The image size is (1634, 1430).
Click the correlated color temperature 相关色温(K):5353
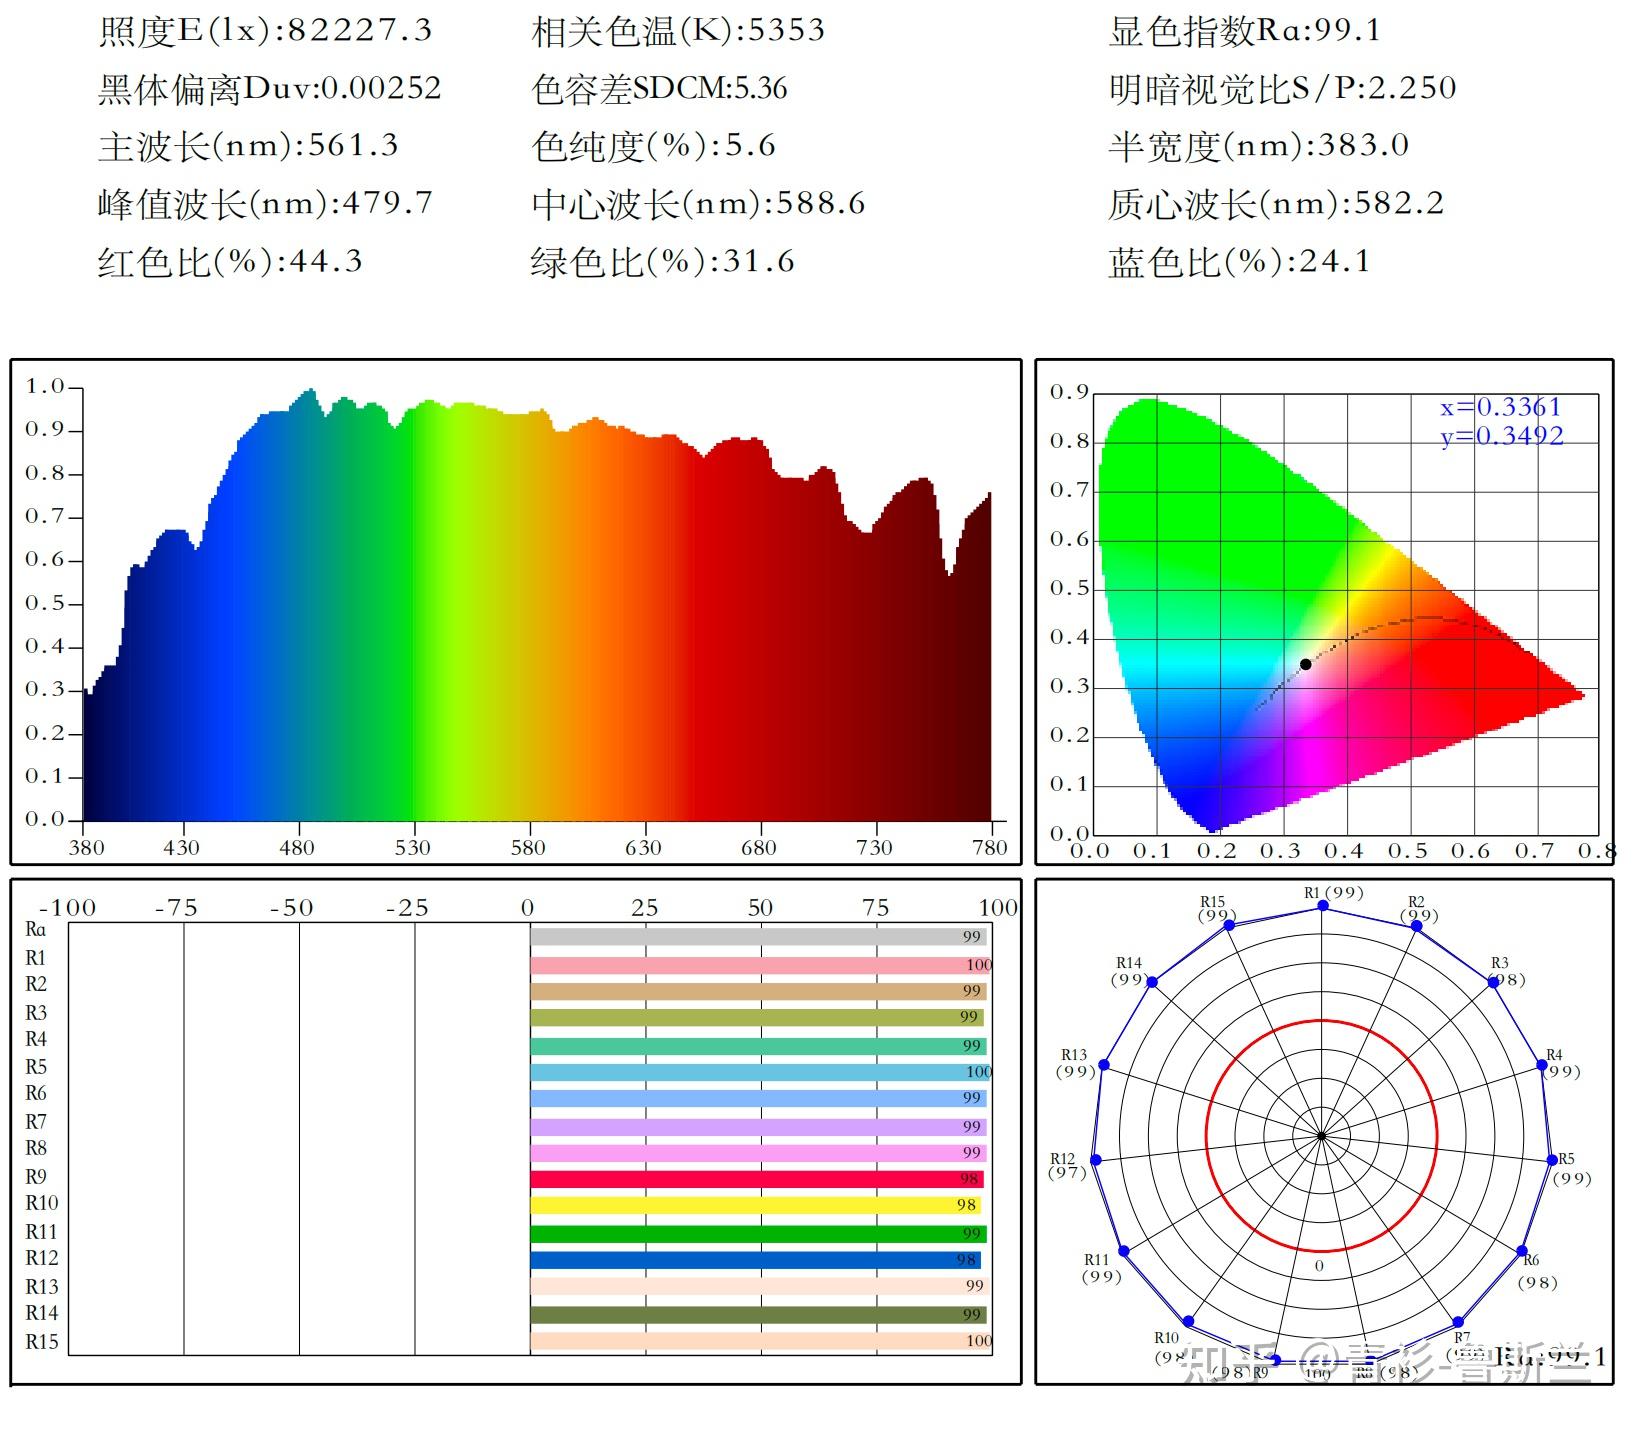pos(679,31)
